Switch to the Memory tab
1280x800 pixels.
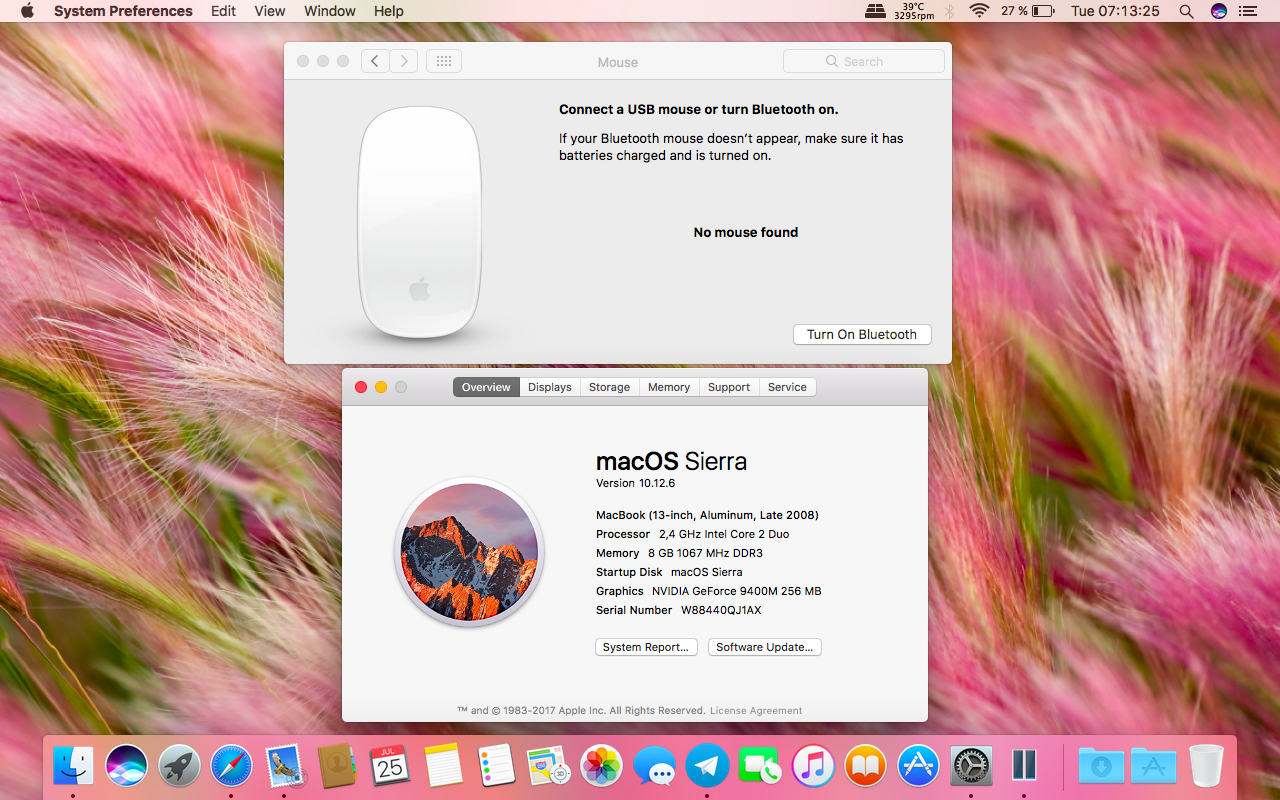coord(669,387)
